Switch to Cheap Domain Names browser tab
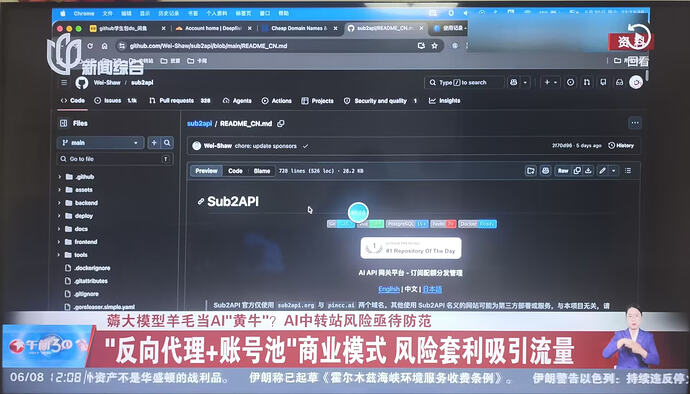The height and width of the screenshot is (394, 690). 299,28
